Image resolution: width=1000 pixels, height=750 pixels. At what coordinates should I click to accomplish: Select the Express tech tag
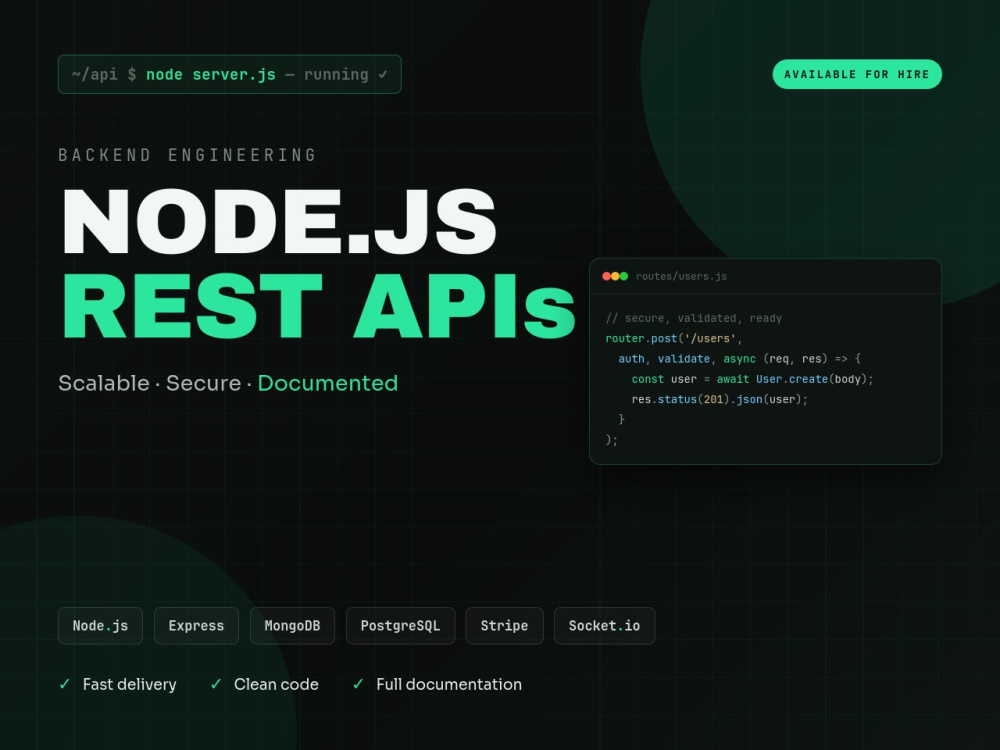(196, 626)
